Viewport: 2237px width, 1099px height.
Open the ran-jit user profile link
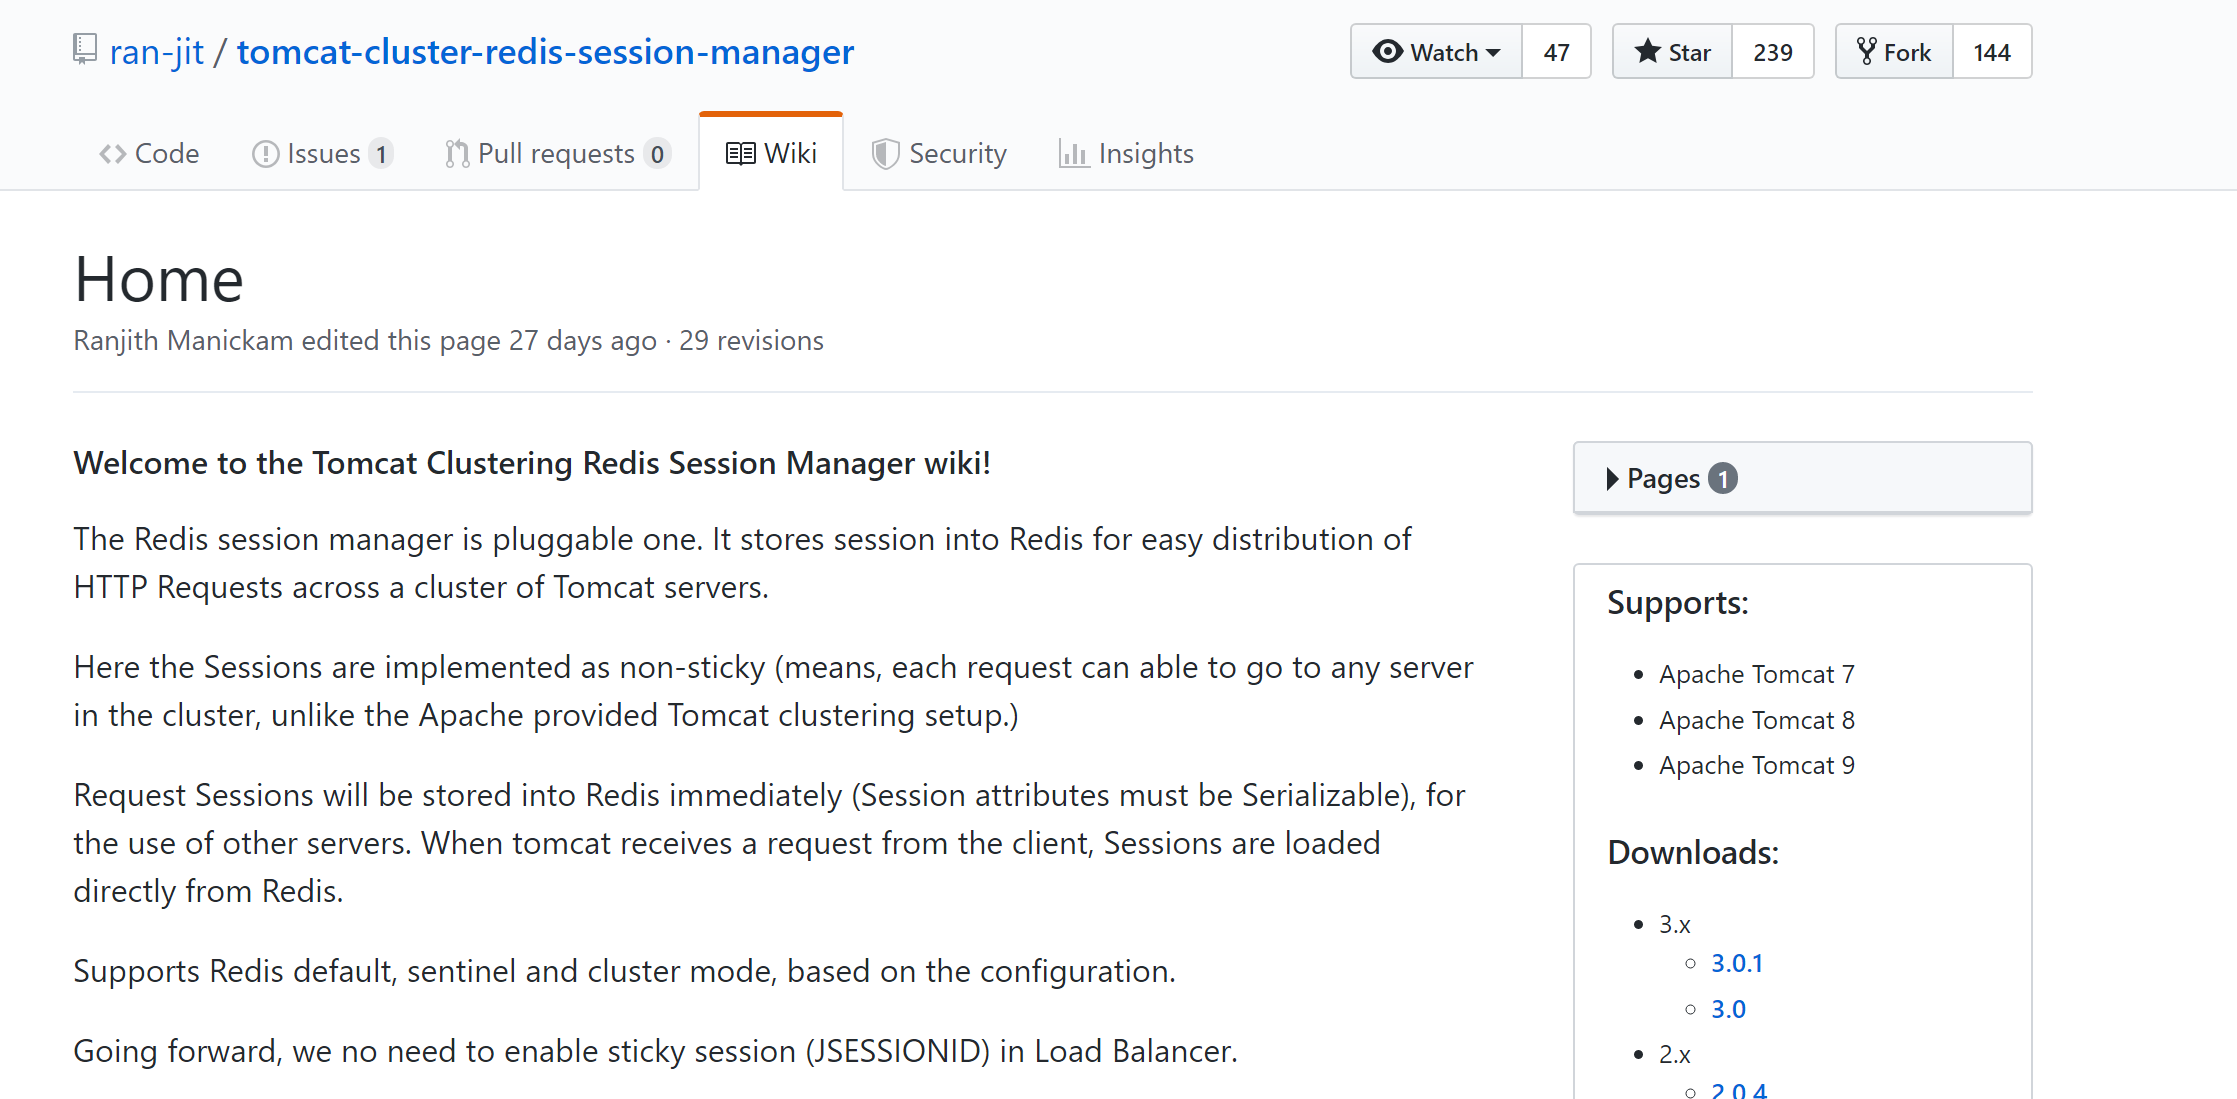coord(157,52)
